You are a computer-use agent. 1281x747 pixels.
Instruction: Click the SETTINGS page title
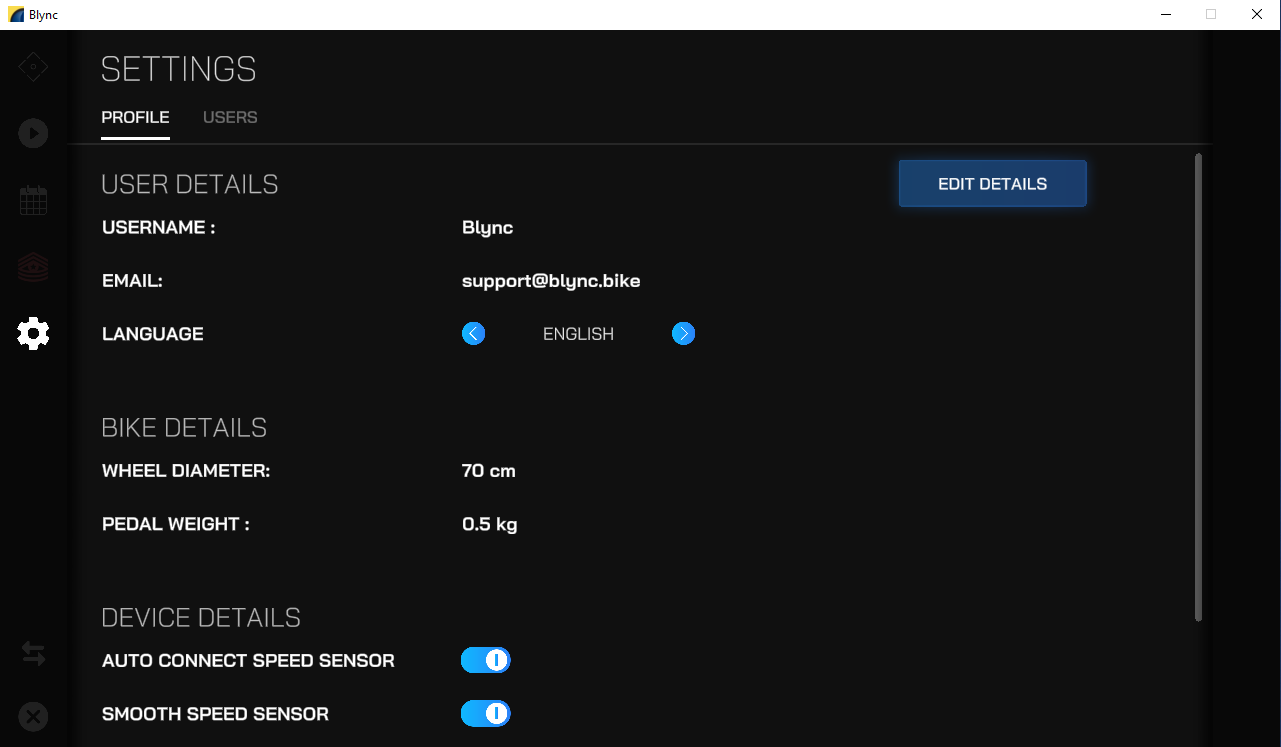[x=179, y=70]
